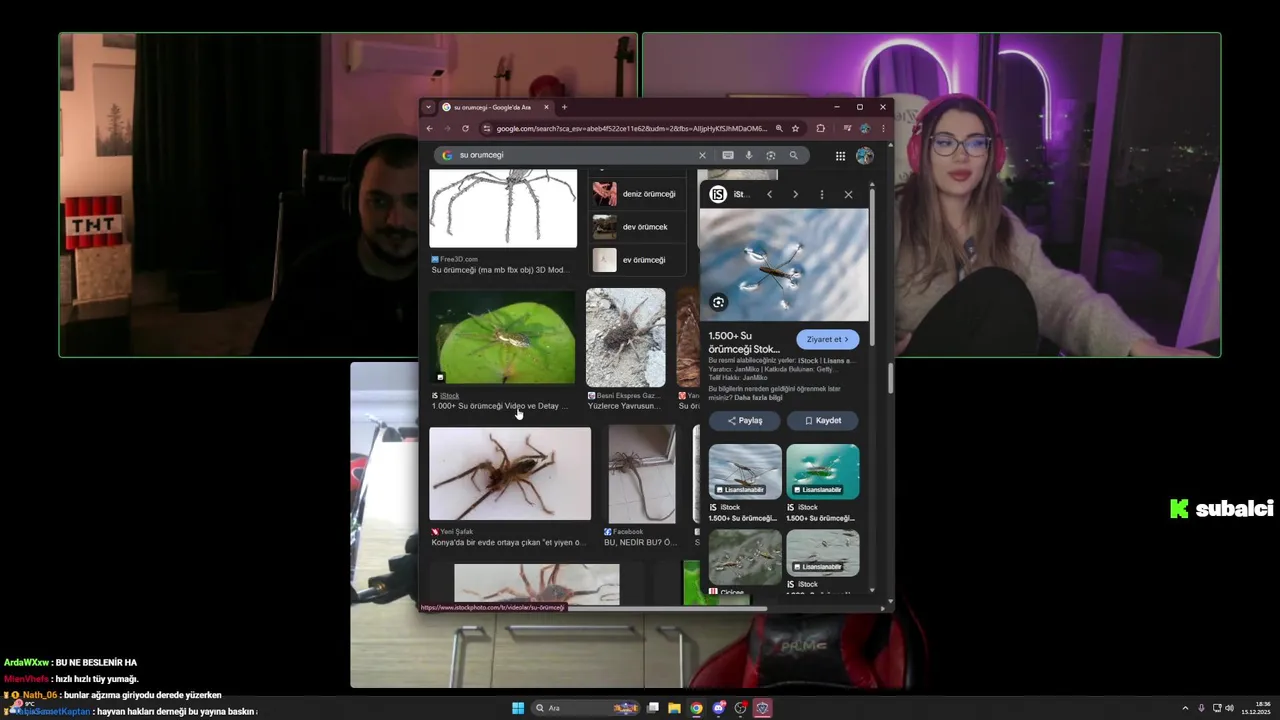Open the Facebook 'BU, NEDİR BU?' thumbnail
Screen dimensions: 1280x720
pyautogui.click(x=642, y=474)
